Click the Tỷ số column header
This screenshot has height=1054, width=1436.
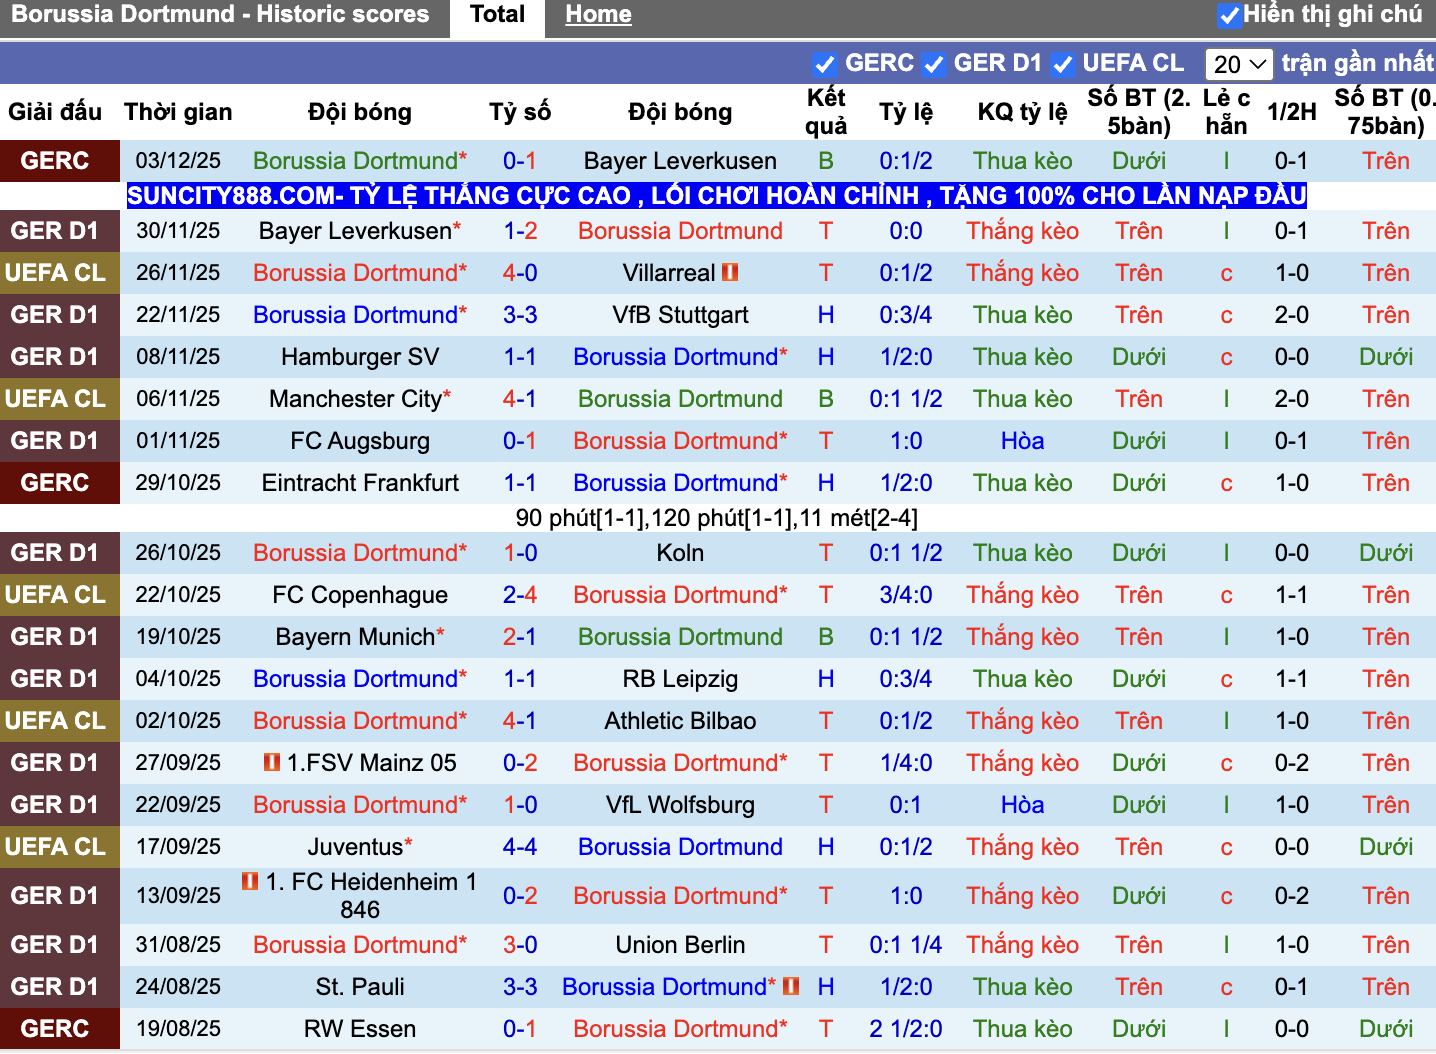coord(520,112)
